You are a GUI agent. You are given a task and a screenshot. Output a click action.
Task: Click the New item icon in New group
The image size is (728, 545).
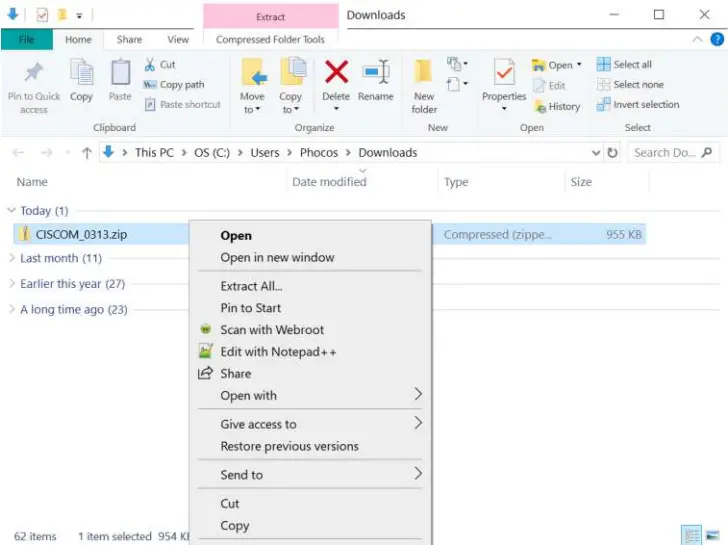pyautogui.click(x=454, y=64)
